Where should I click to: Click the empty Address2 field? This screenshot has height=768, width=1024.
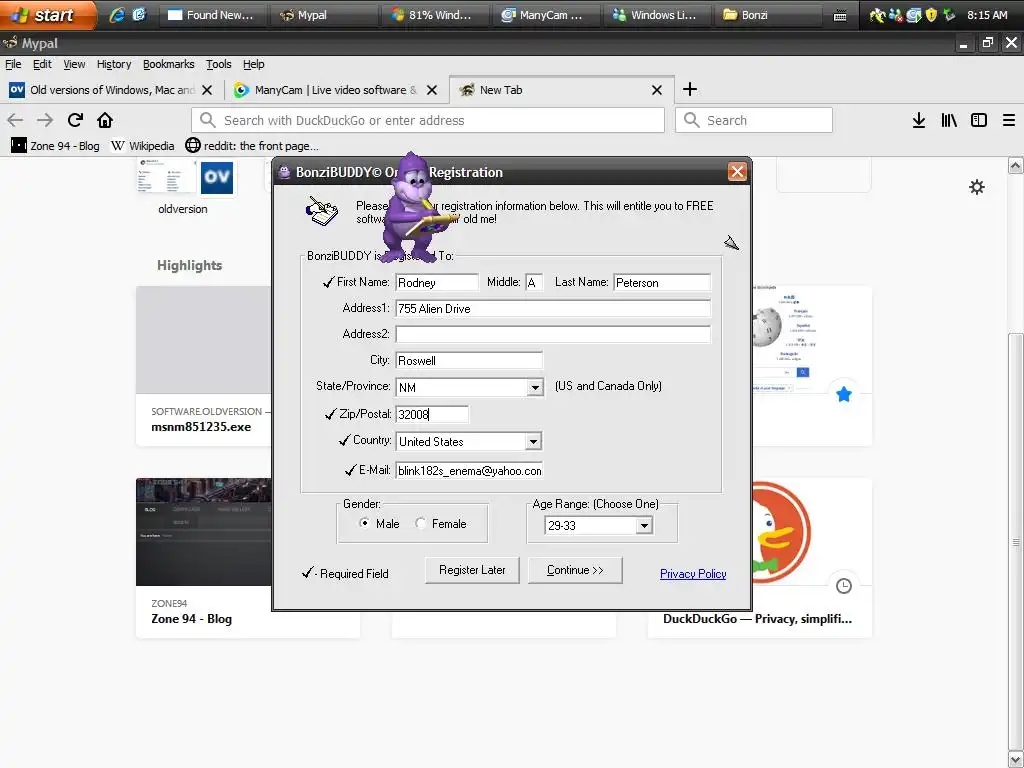[553, 334]
